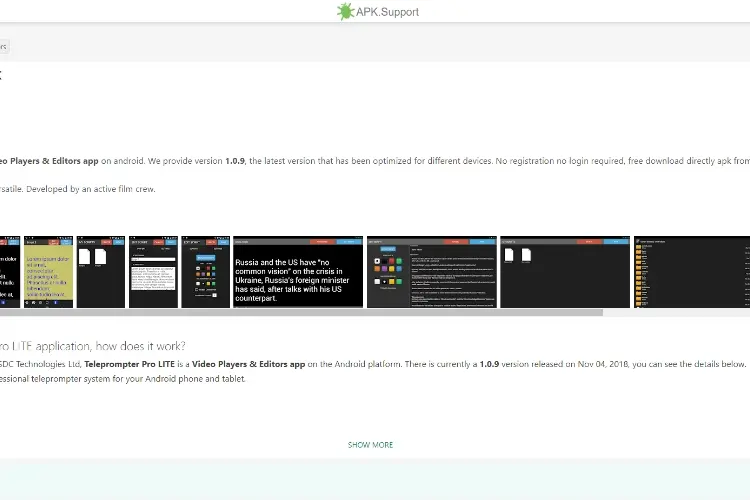
Task: Open the landscape screenshot with two file icons
Action: coord(565,272)
